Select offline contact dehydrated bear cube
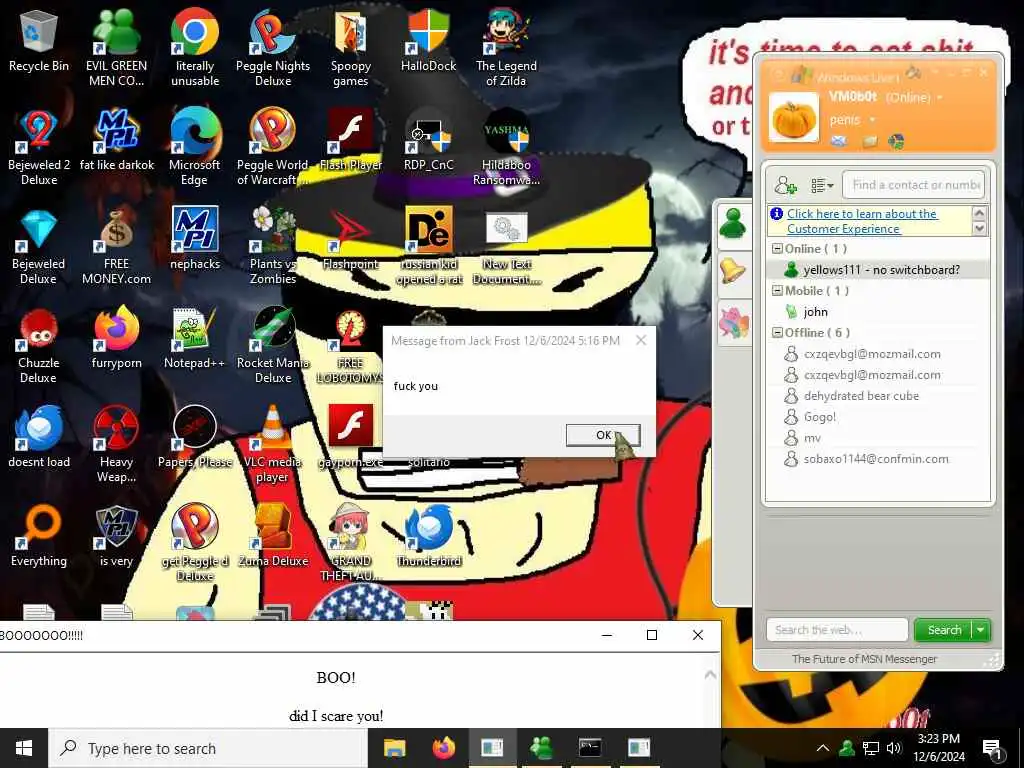The image size is (1024, 768). [878, 396]
